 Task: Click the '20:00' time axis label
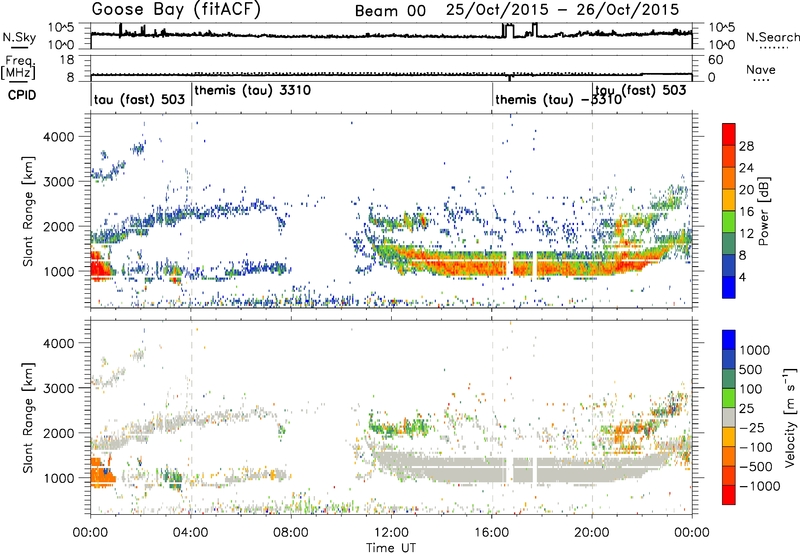592,533
